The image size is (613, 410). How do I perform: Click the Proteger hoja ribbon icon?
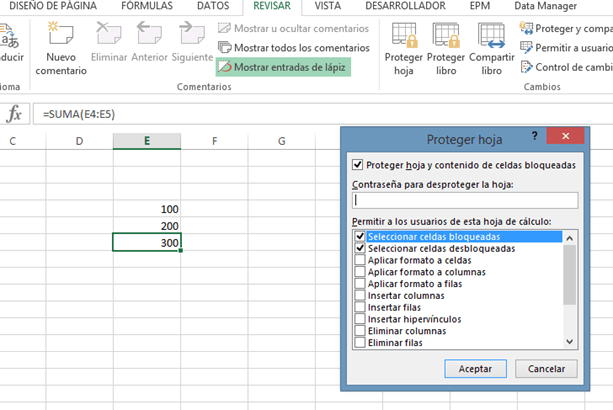click(404, 36)
